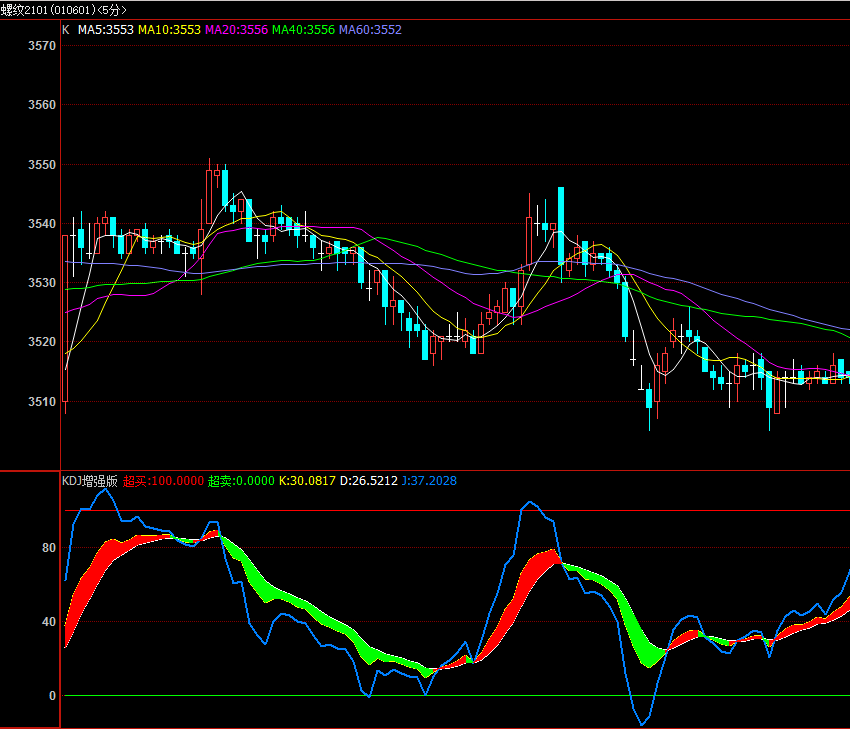Viewport: 850px width, 729px height.
Task: Select the MA60:3552 indicator label
Action: coord(371,30)
